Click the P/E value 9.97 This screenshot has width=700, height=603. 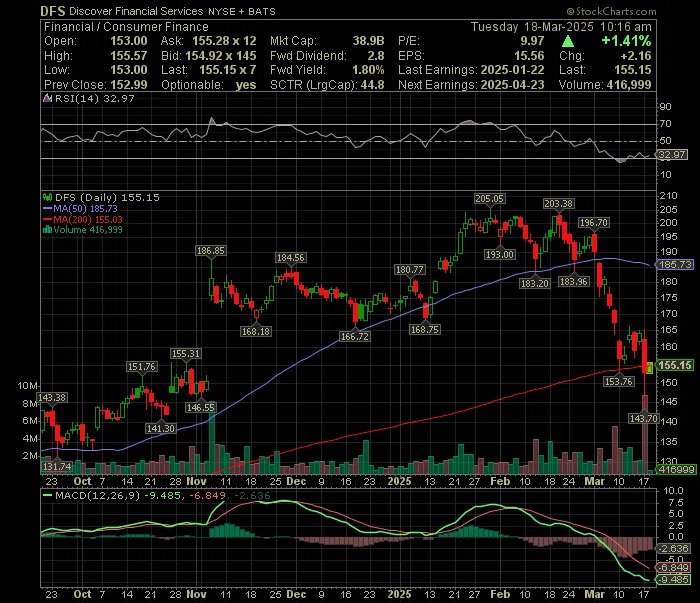click(x=532, y=41)
